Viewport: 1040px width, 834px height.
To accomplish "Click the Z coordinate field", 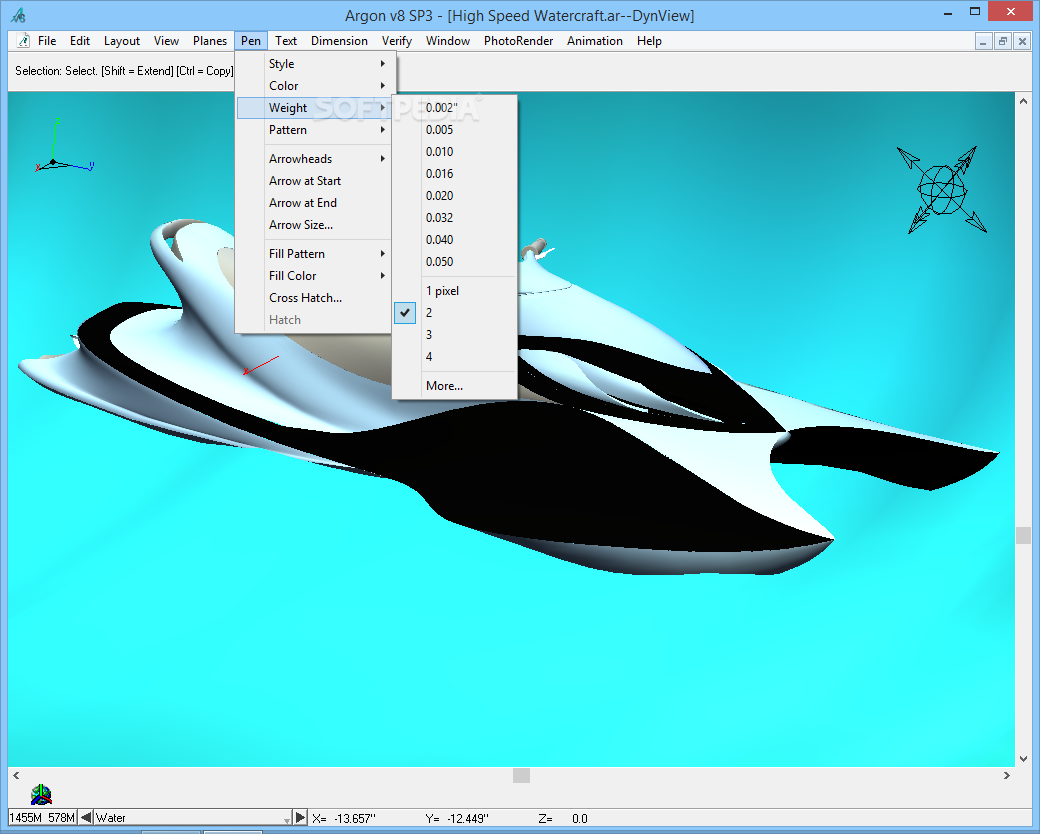I will [564, 818].
